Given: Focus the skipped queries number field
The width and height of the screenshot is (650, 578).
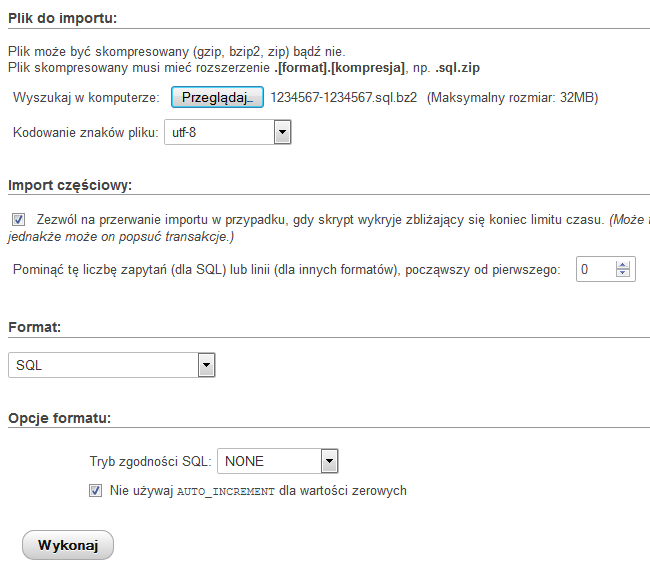Looking at the screenshot, I should pos(597,269).
